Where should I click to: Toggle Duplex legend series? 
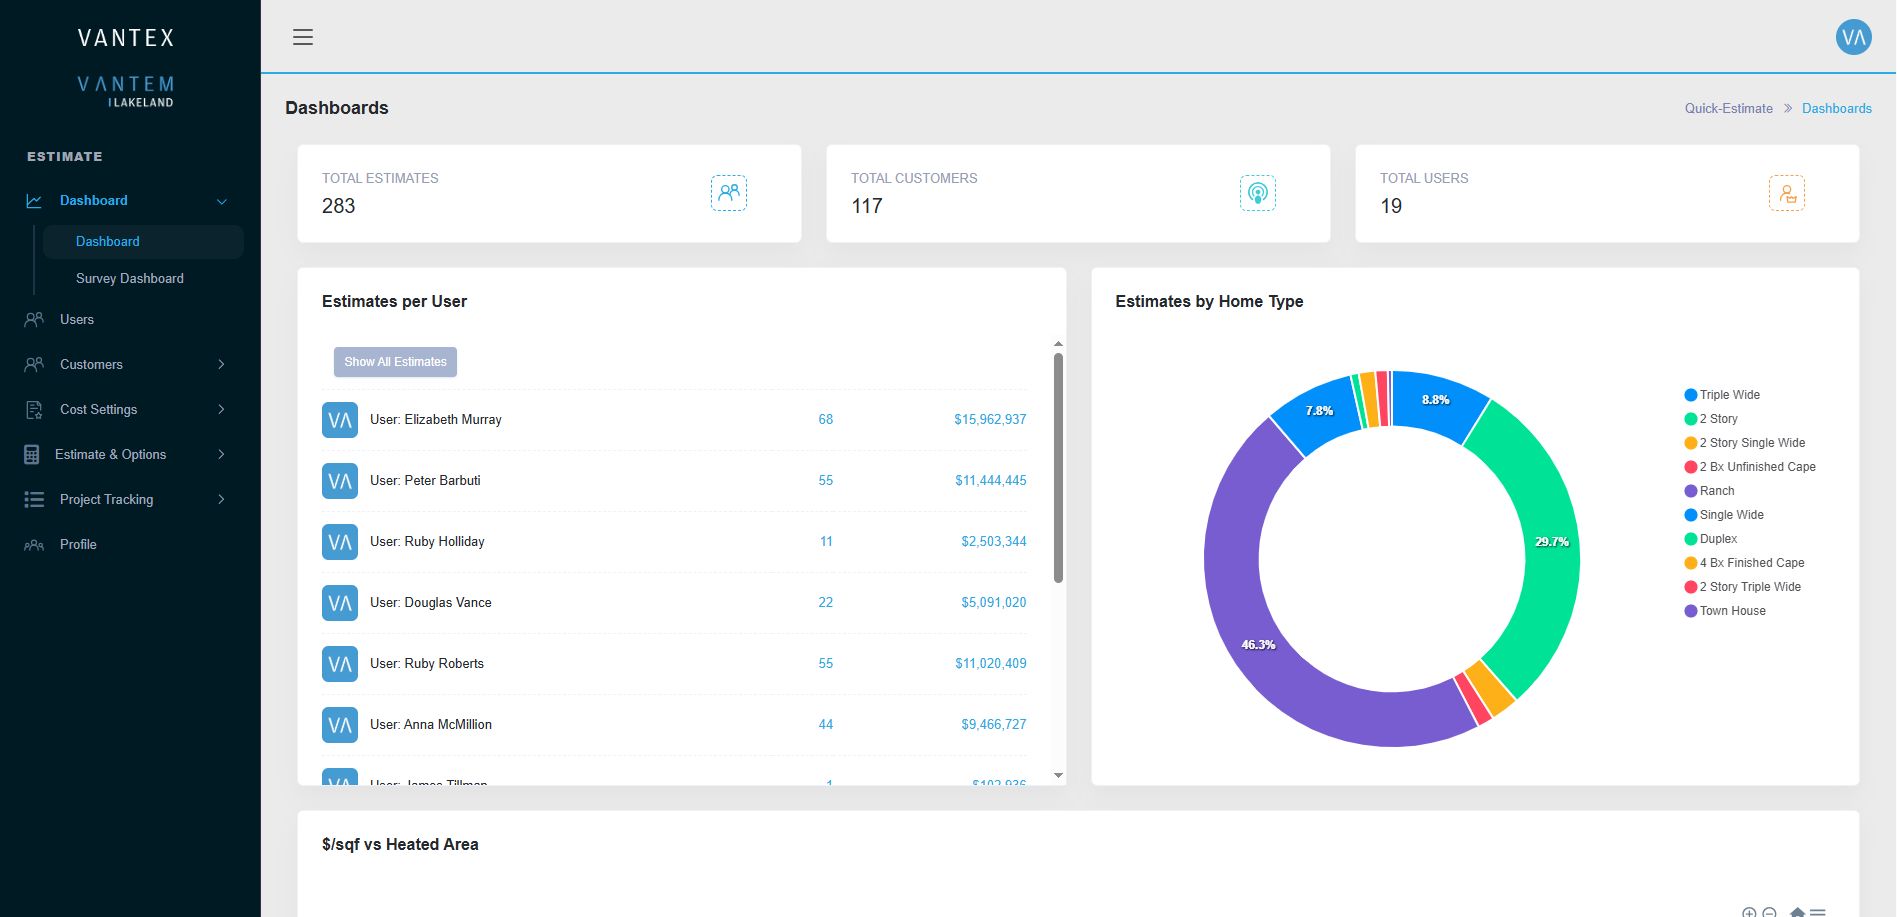[1711, 539]
